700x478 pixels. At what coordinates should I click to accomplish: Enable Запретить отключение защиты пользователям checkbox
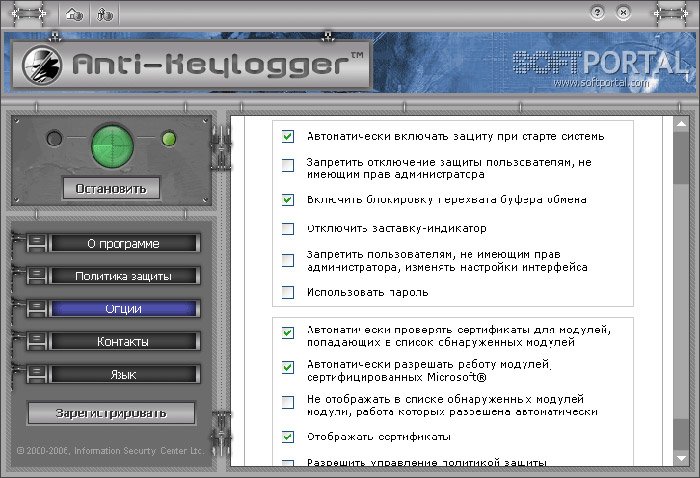coord(288,166)
